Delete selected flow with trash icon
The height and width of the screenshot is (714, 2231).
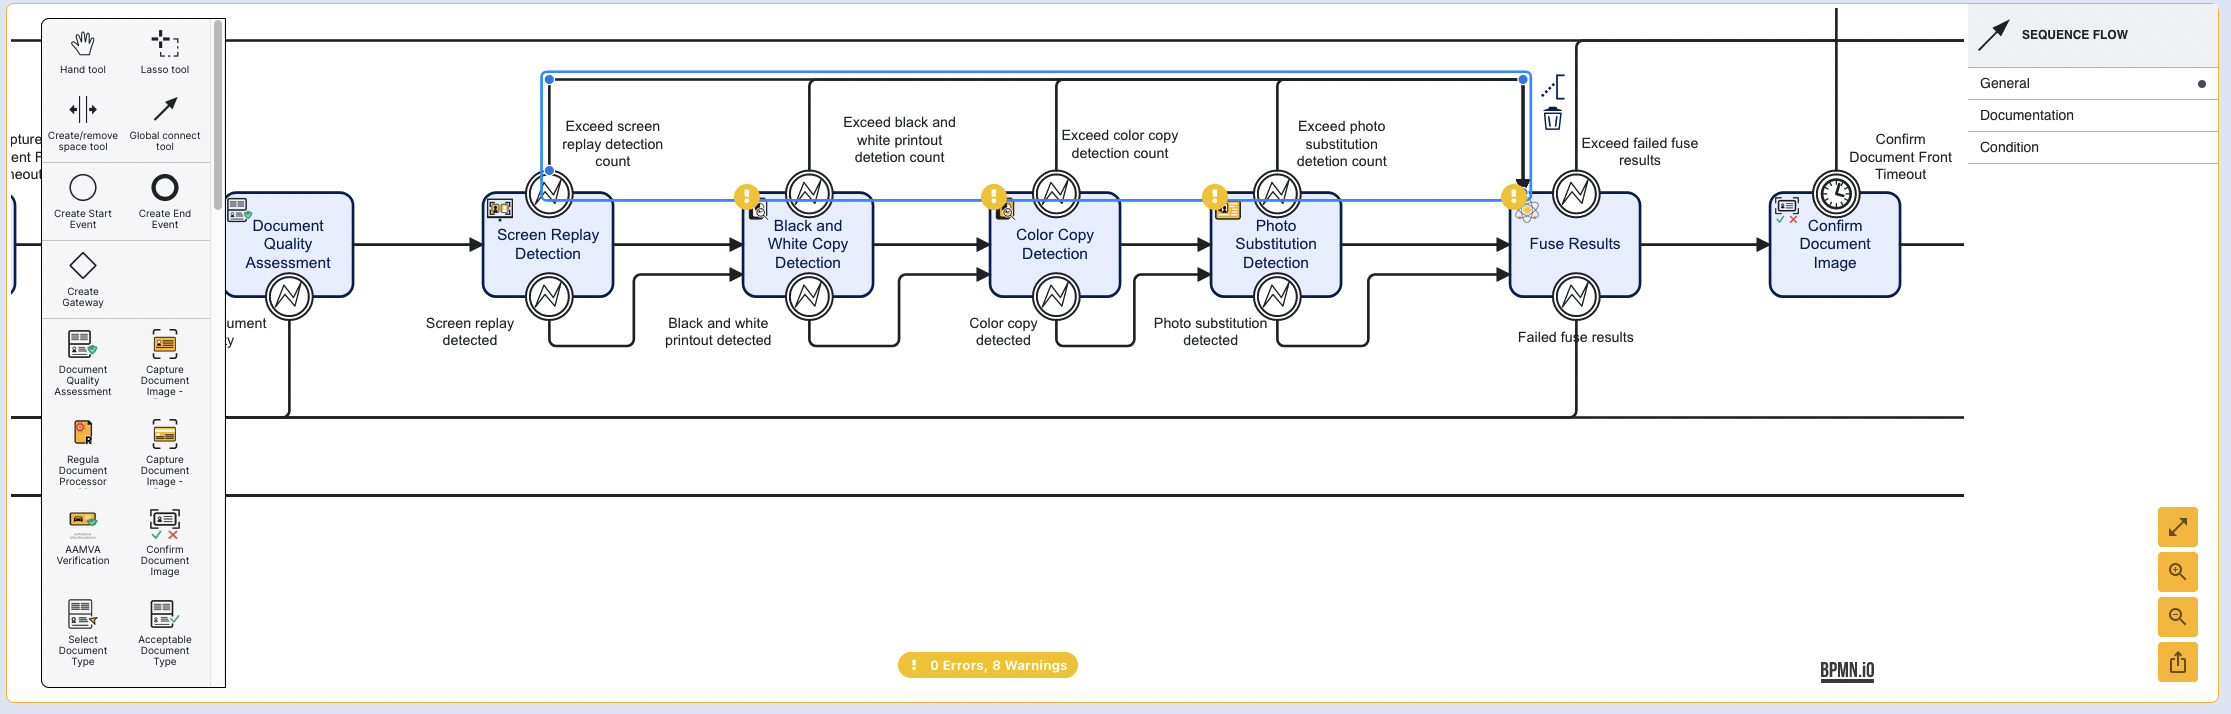click(1552, 119)
